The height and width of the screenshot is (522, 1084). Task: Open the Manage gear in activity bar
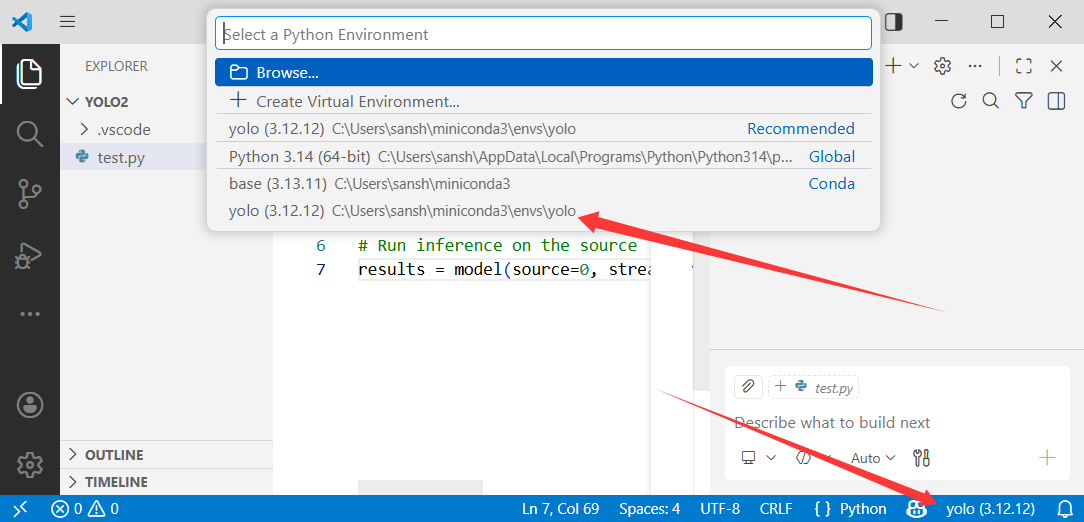[30, 465]
